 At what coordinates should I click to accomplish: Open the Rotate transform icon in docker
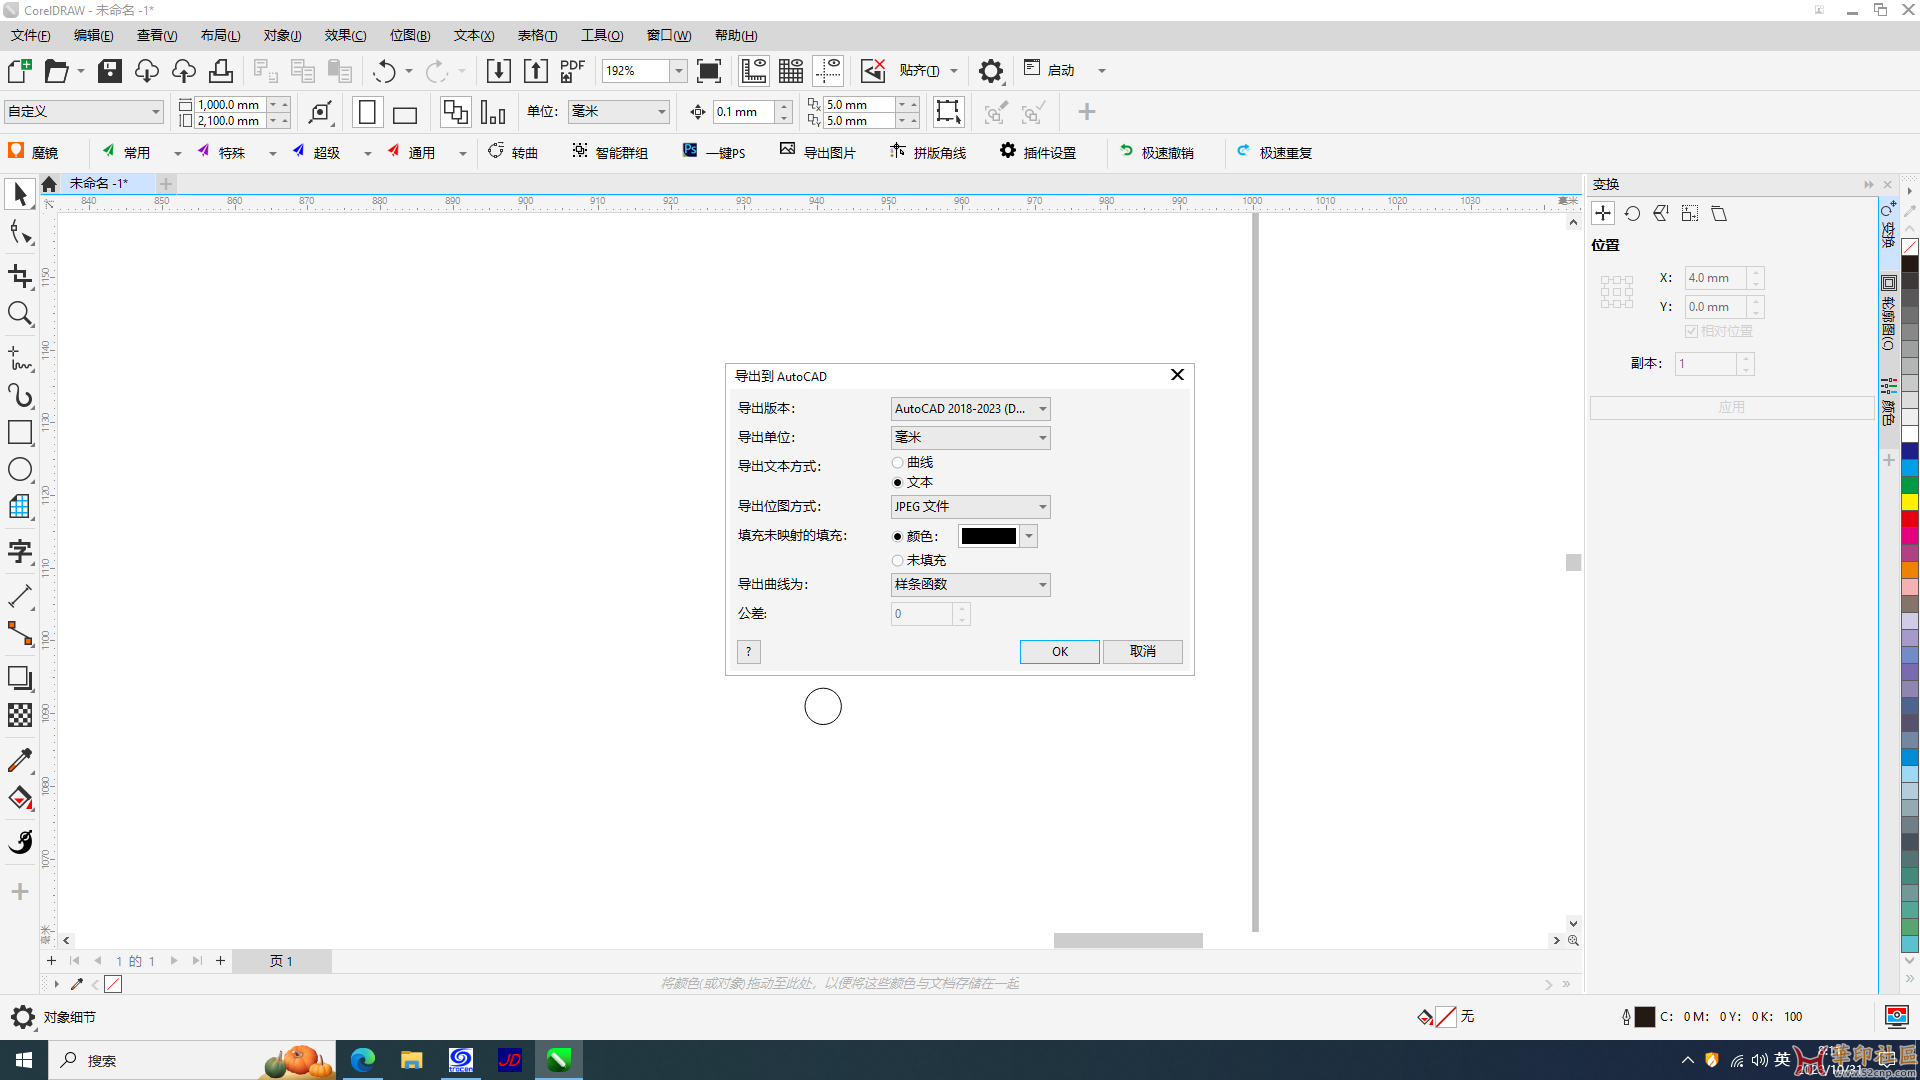pyautogui.click(x=1632, y=214)
